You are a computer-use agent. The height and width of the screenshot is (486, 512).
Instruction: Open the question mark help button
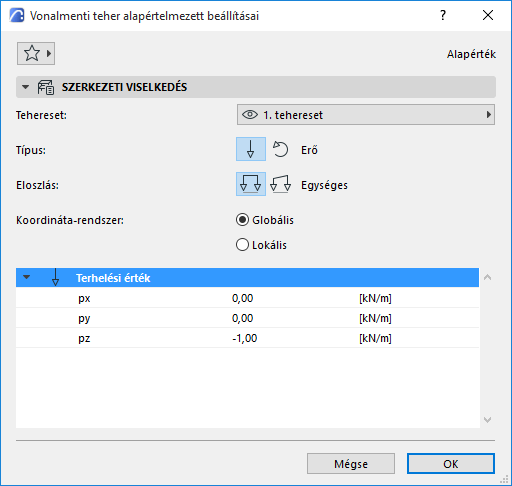tap(443, 15)
